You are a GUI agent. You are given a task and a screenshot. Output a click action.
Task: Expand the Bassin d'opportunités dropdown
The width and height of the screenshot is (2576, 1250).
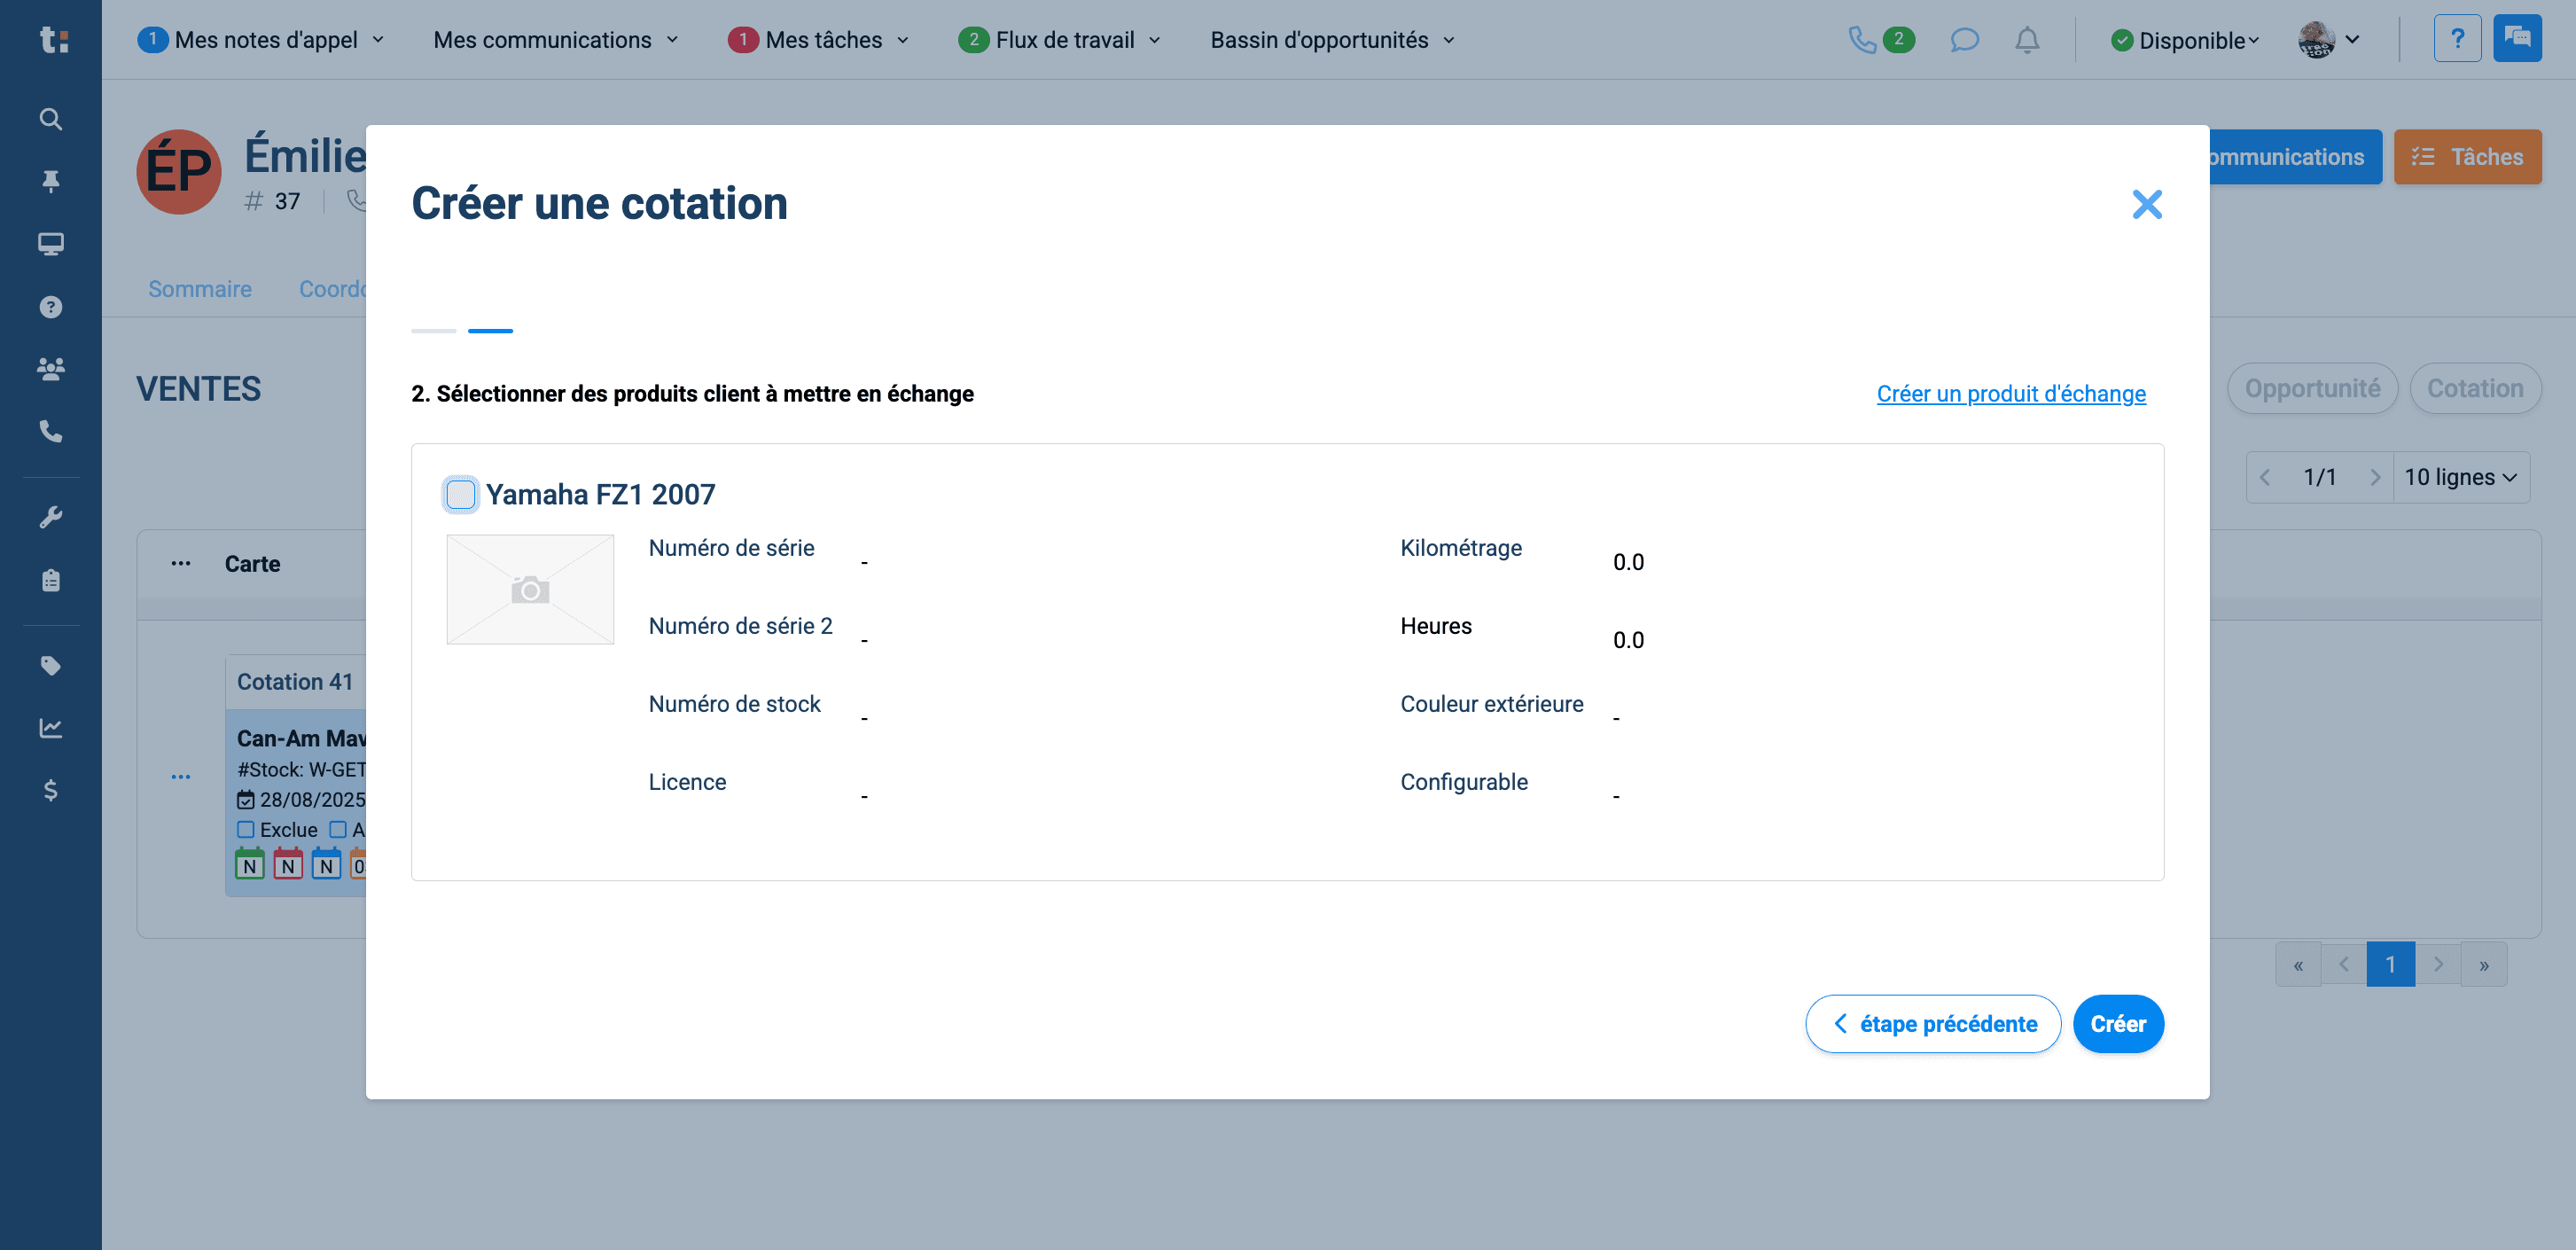(x=1333, y=40)
